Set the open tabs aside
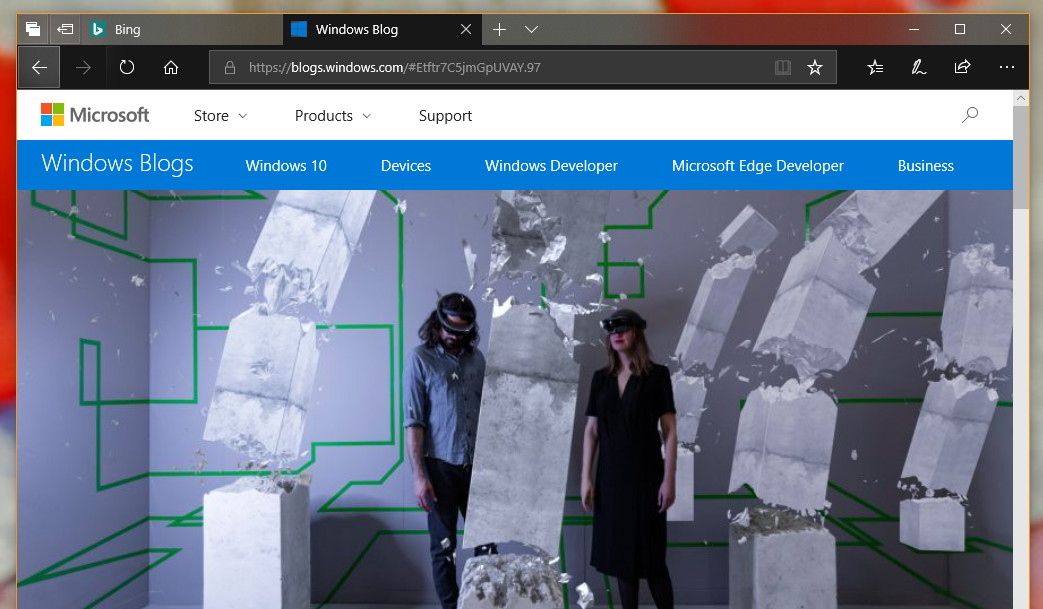This screenshot has height=609, width=1043. click(65, 29)
